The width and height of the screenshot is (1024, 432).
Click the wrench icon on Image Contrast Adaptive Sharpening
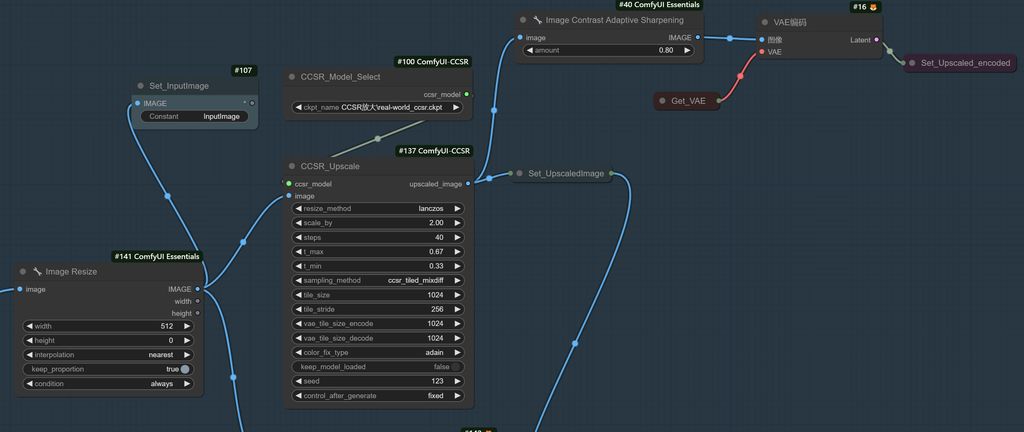537,20
